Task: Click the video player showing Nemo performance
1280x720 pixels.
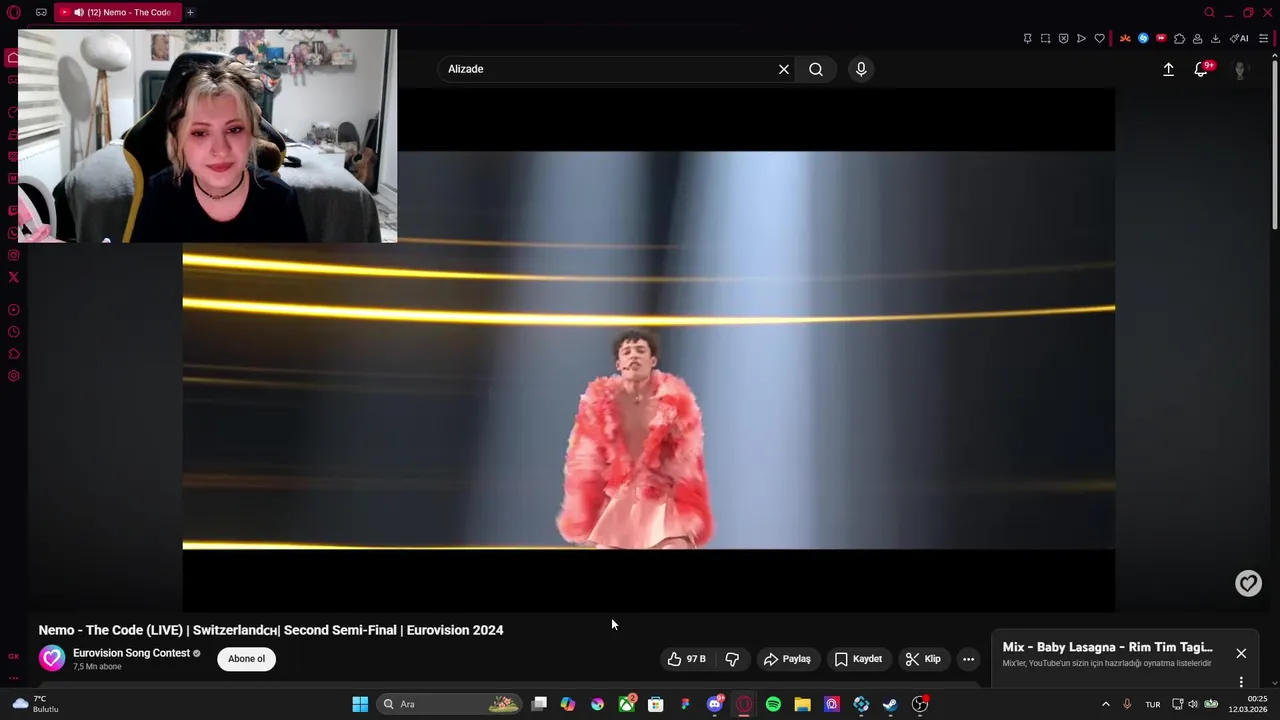Action: [648, 350]
